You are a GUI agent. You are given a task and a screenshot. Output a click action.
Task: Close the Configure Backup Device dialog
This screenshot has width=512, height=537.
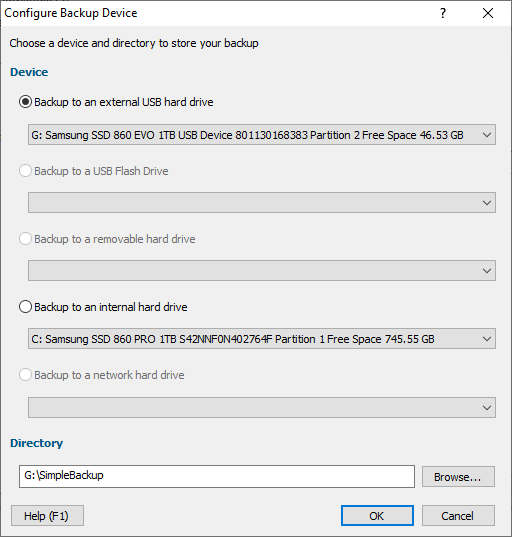pyautogui.click(x=488, y=13)
